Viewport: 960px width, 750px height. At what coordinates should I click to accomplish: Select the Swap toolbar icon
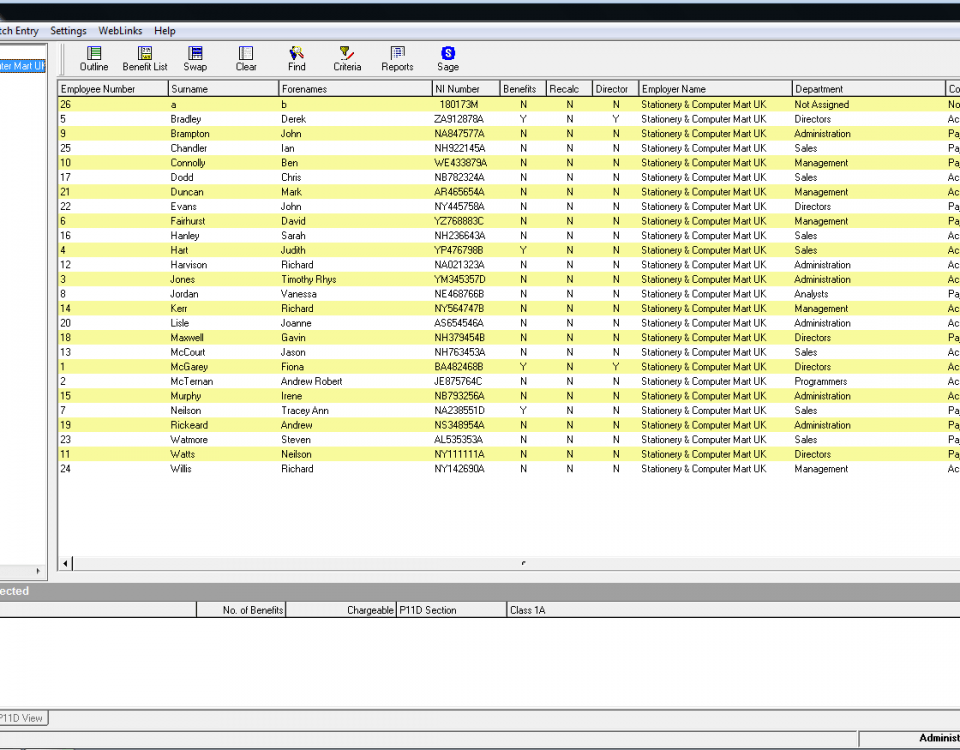pos(195,59)
